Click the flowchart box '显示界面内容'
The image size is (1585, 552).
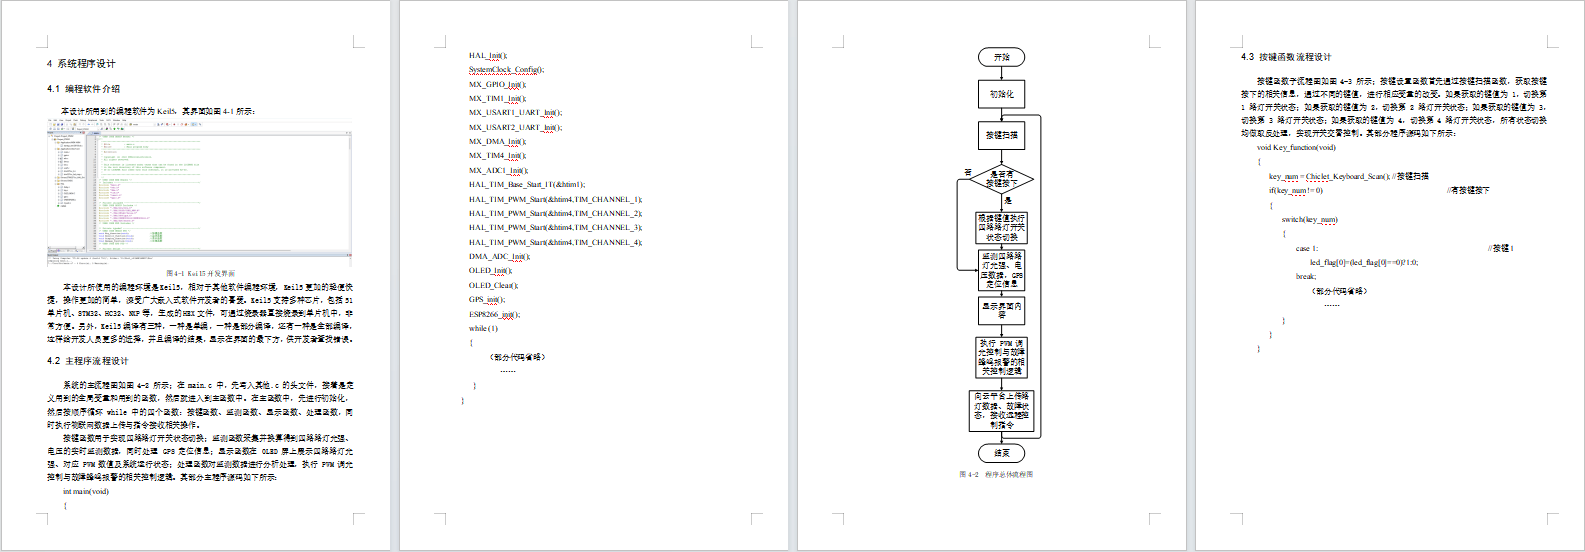point(1002,311)
